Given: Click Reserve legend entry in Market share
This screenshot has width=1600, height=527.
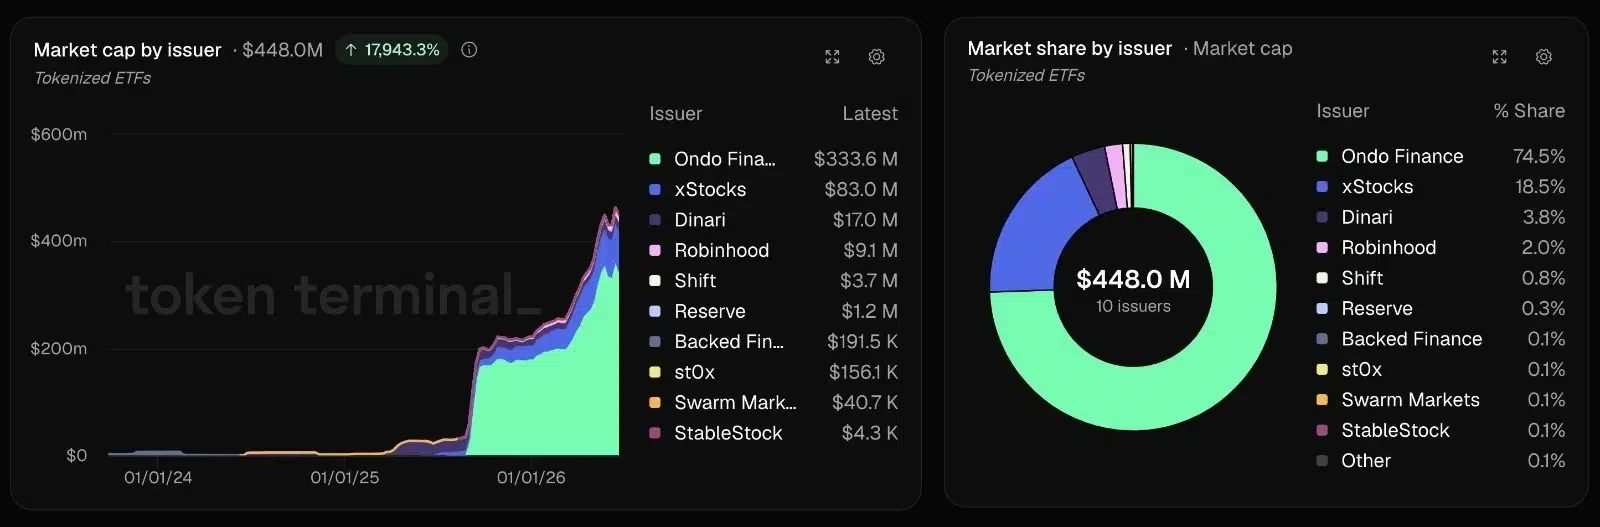Looking at the screenshot, I should pyautogui.click(x=1440, y=309).
